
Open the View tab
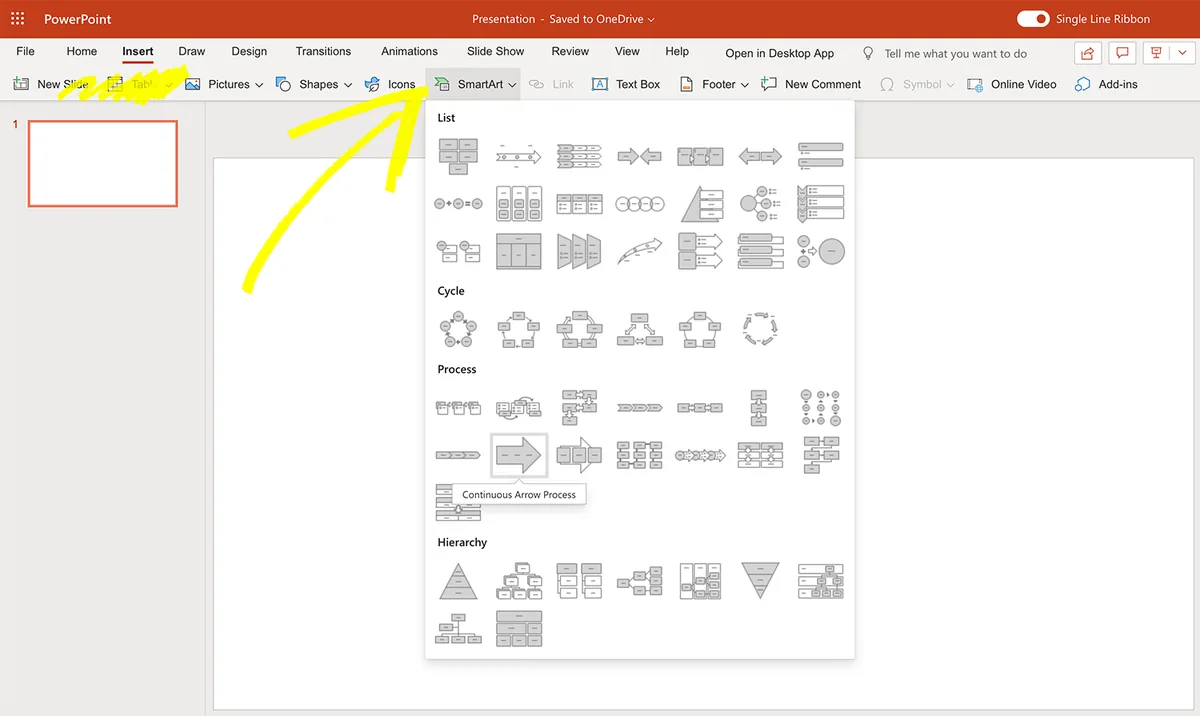[627, 51]
